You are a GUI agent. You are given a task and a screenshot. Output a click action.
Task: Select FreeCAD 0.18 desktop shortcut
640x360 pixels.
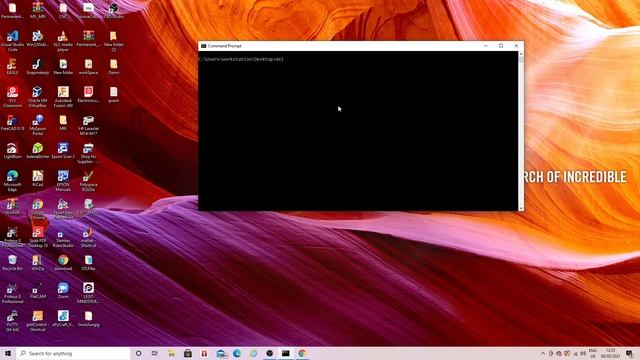(12, 122)
